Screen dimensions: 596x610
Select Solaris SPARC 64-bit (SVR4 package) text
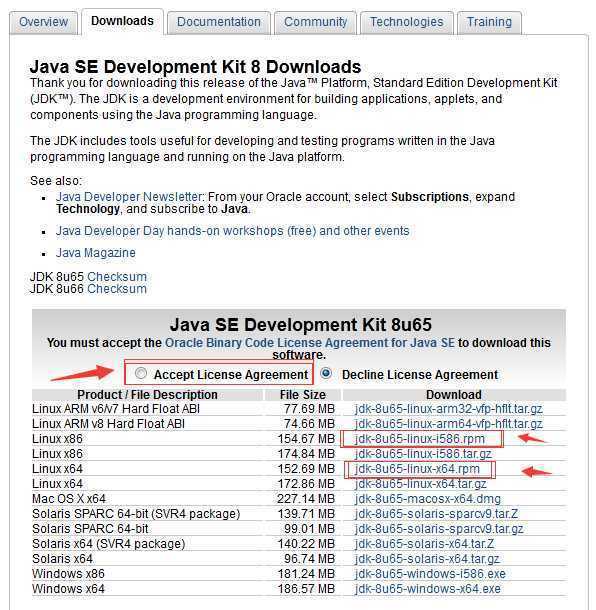[x=136, y=514]
